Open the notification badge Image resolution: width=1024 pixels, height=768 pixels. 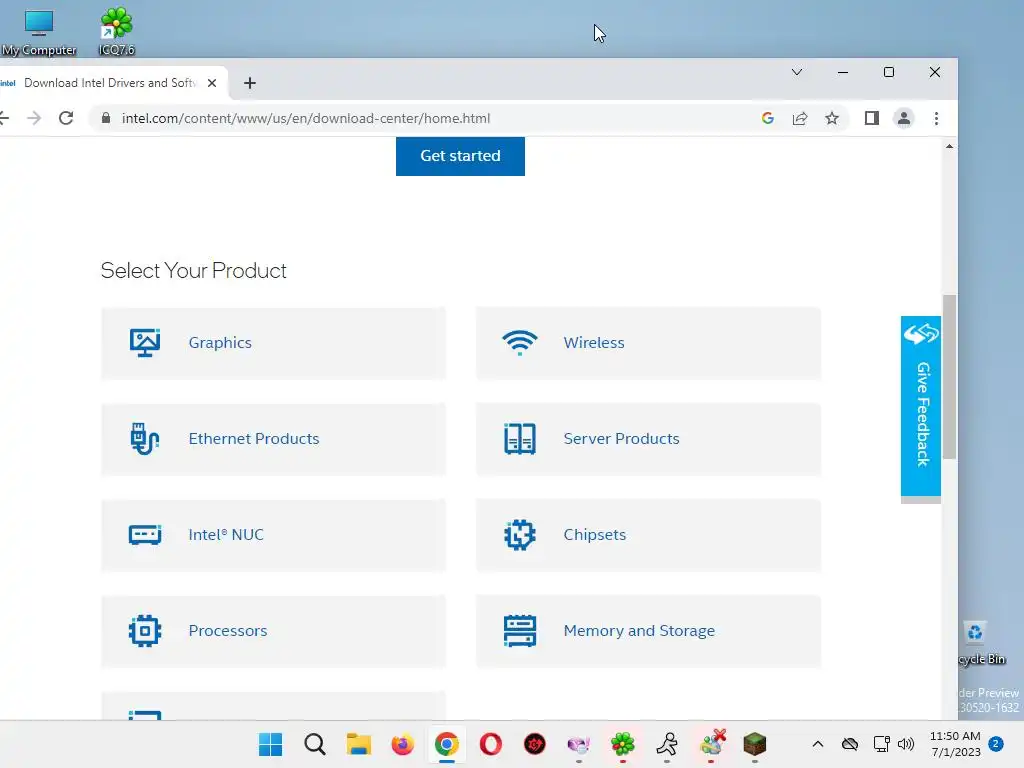(996, 744)
